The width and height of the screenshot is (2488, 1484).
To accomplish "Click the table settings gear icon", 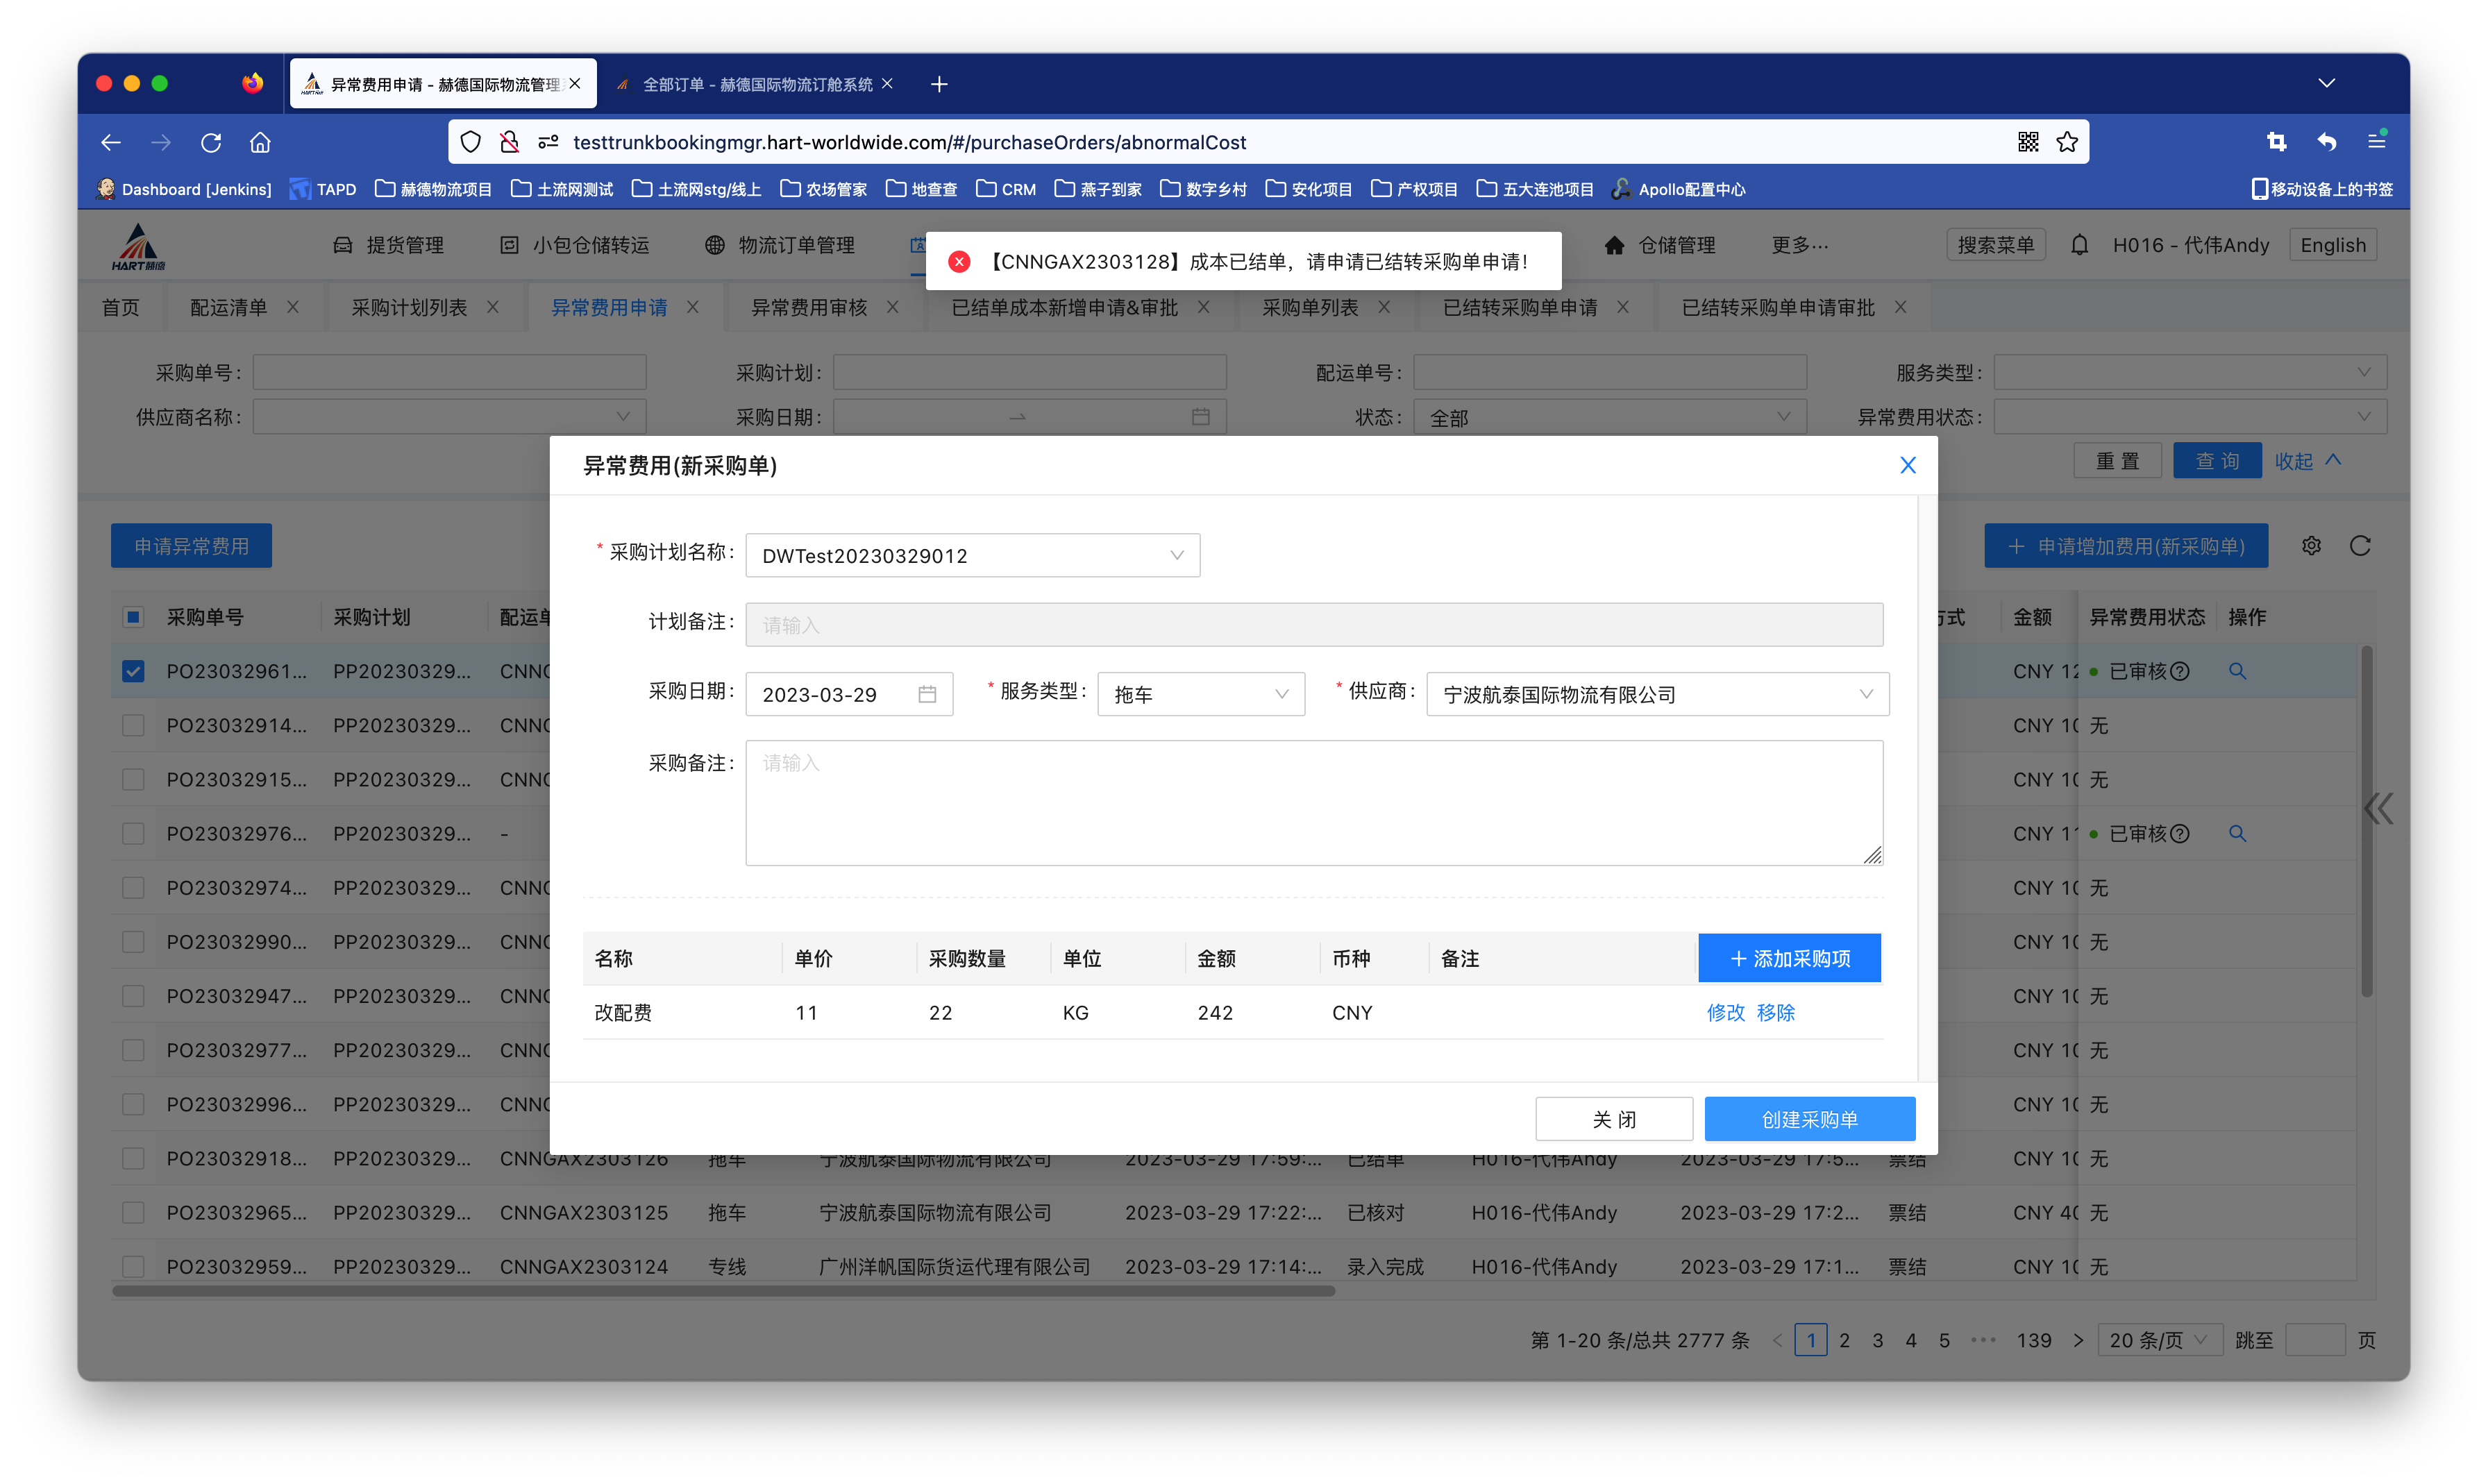I will point(2311,546).
